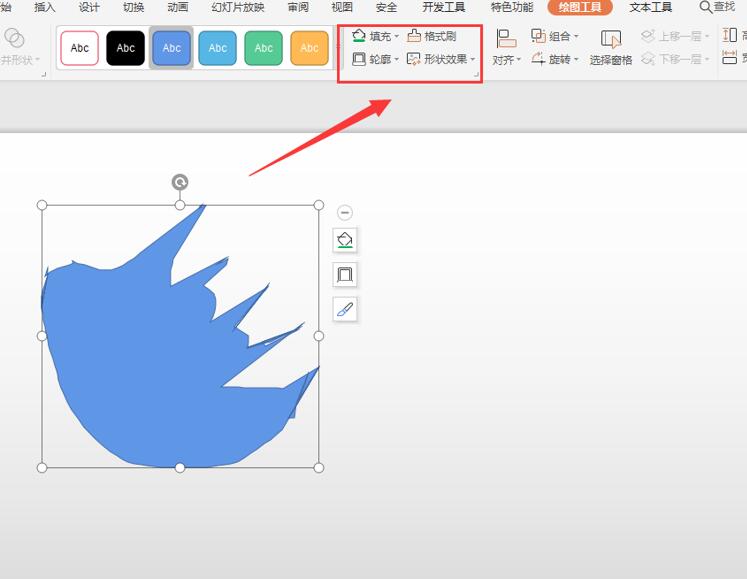
Task: Click the shape width field icon
Action: 729,58
